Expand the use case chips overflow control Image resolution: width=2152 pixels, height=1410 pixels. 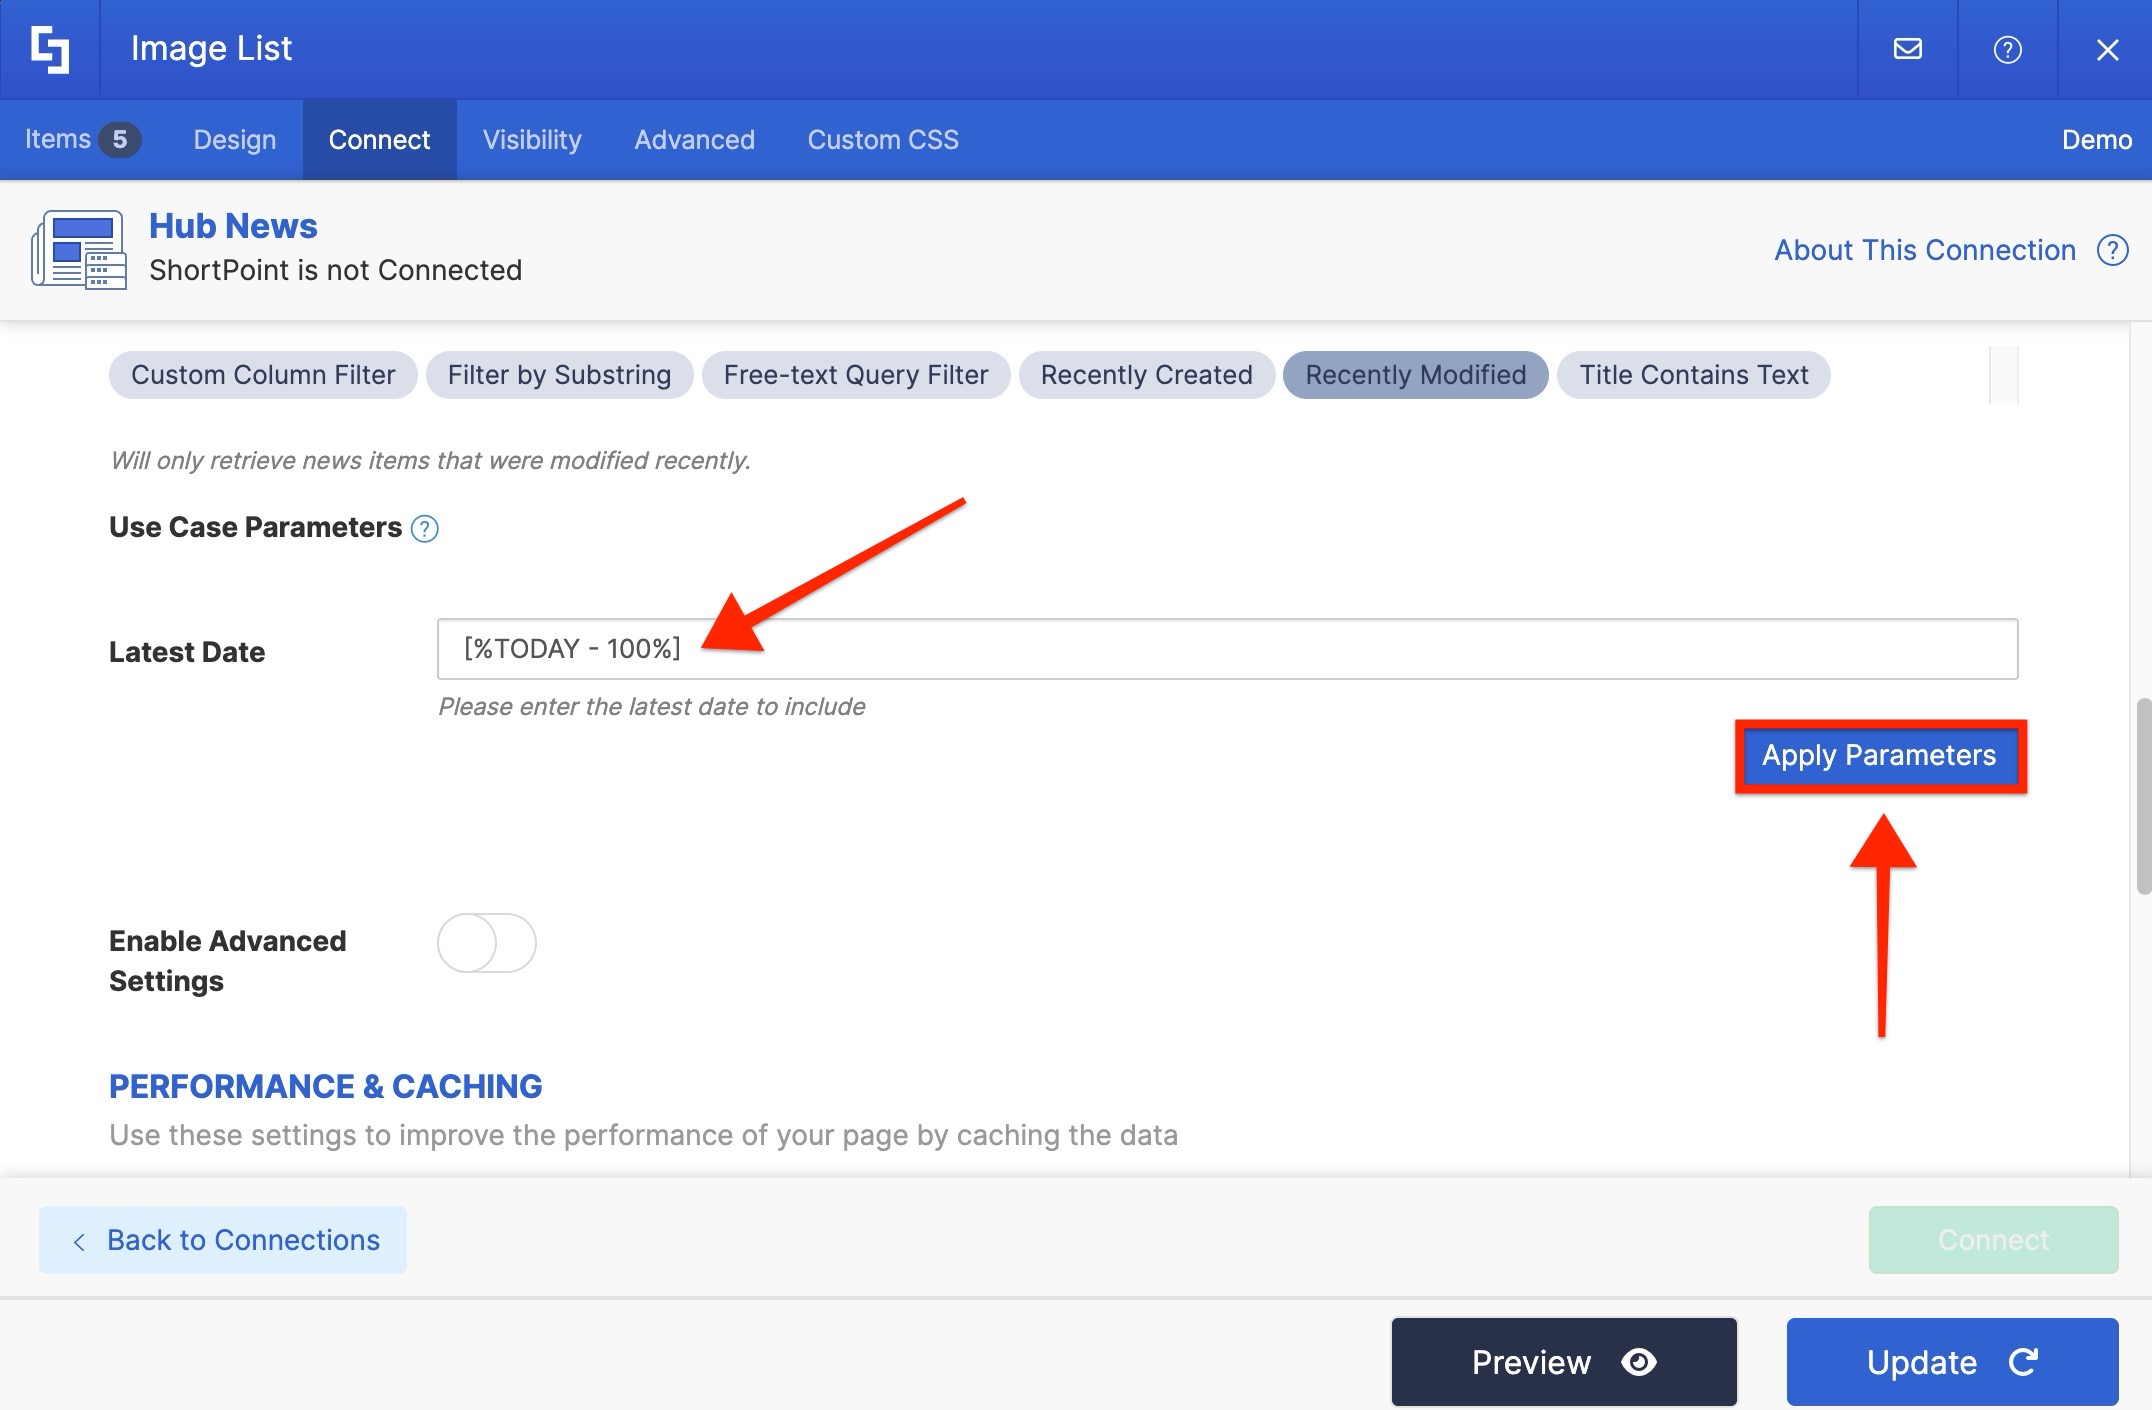[2003, 375]
